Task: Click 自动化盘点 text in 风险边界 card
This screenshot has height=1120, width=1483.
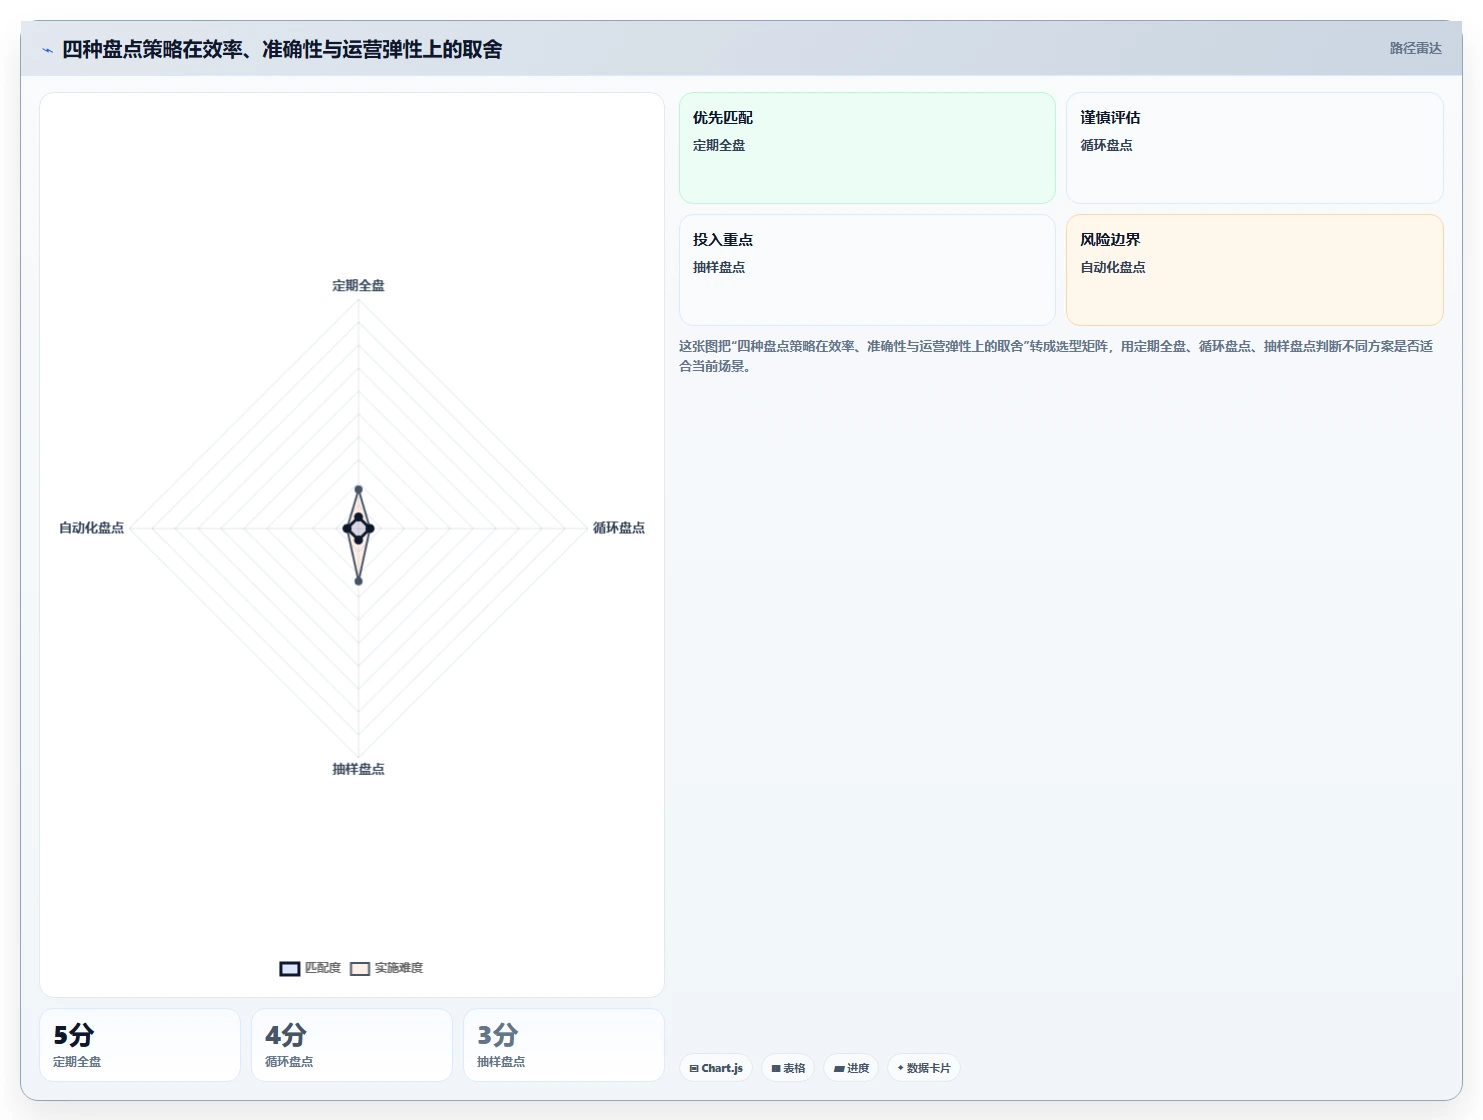Action: (1113, 267)
